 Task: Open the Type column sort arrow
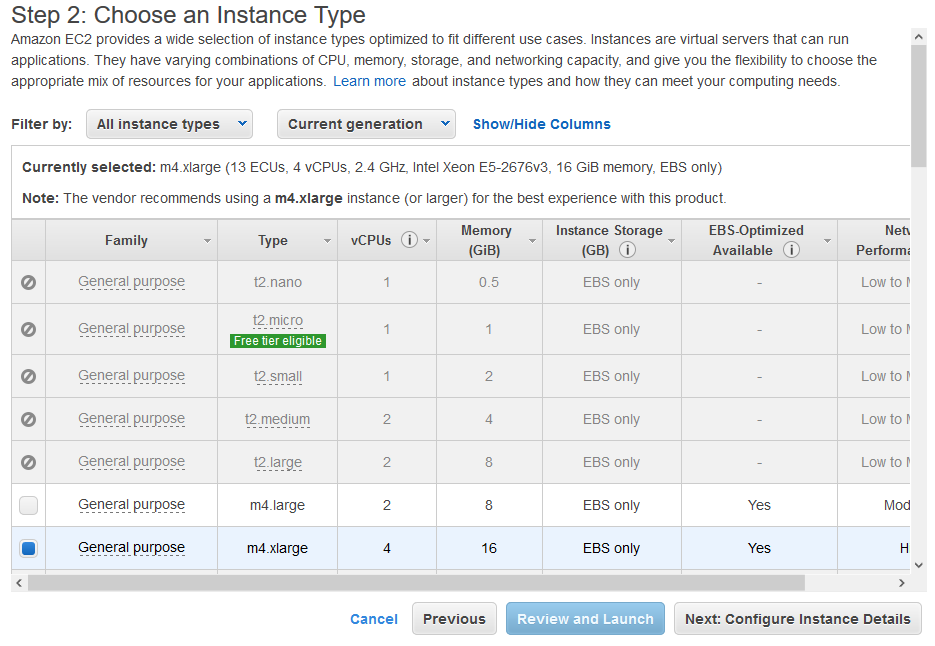click(x=327, y=241)
